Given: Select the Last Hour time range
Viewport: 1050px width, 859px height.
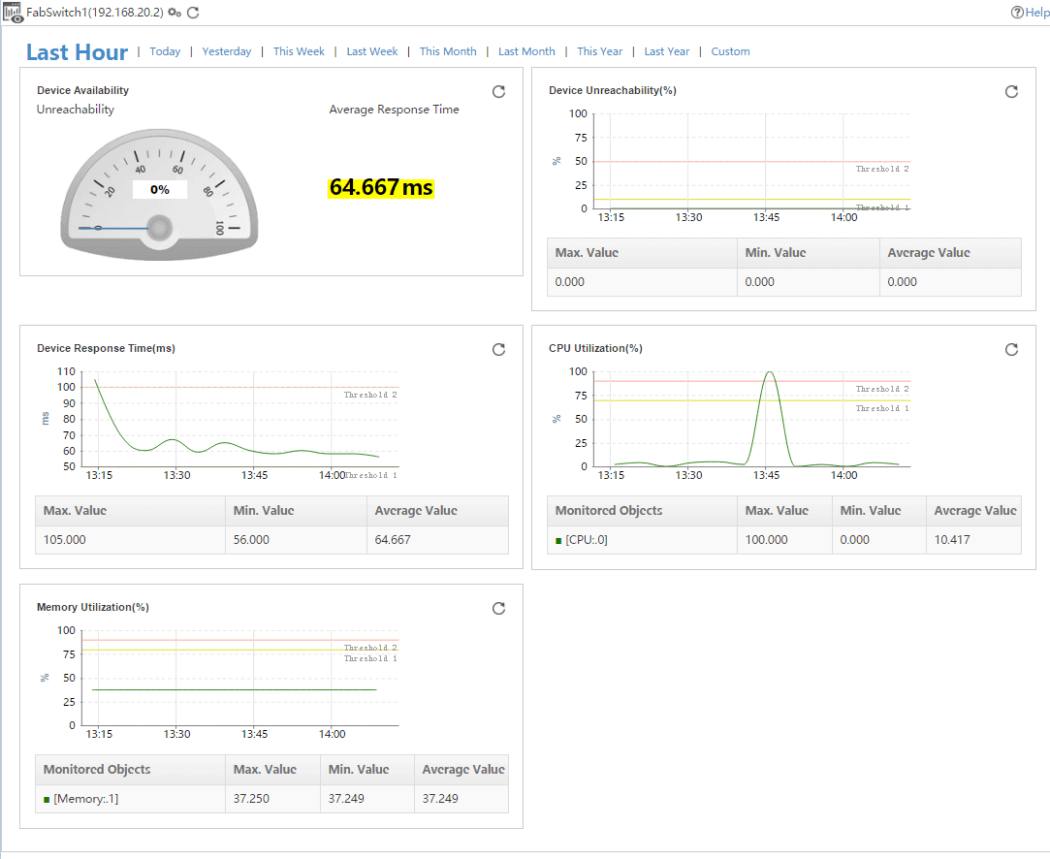Looking at the screenshot, I should tap(77, 52).
